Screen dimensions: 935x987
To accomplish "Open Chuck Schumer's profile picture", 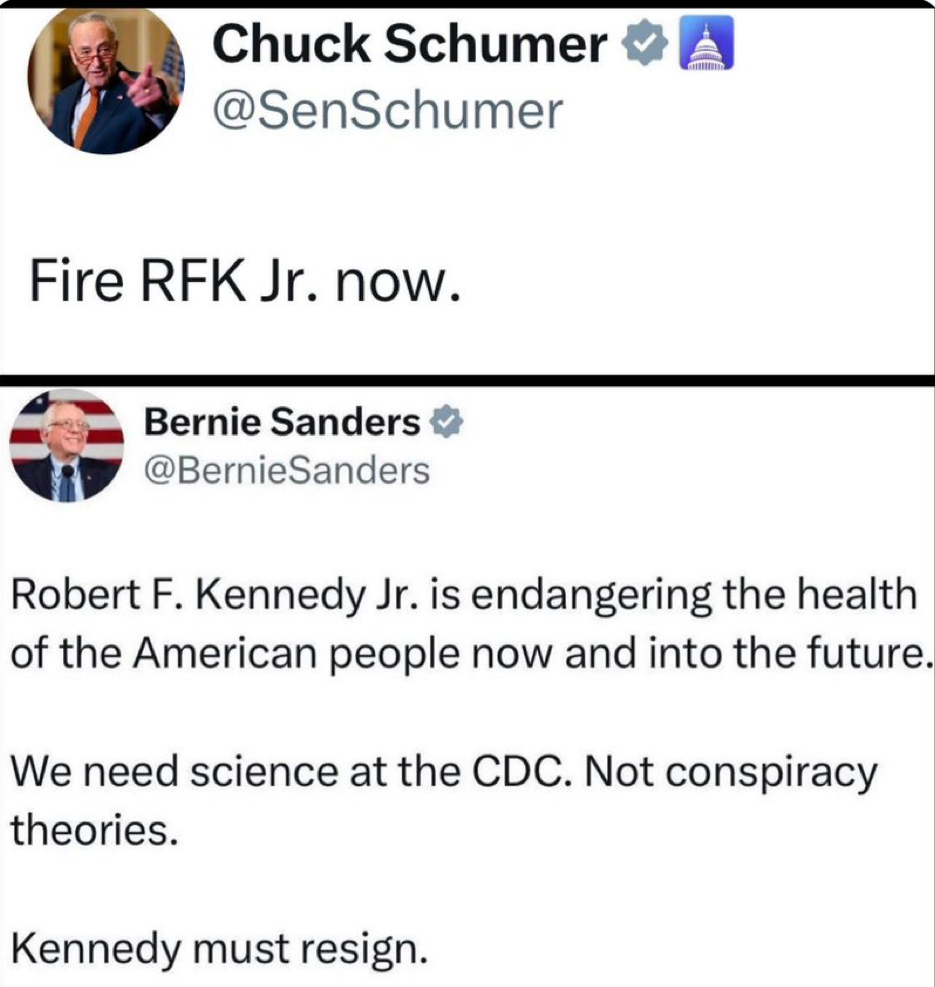I will click(x=106, y=81).
